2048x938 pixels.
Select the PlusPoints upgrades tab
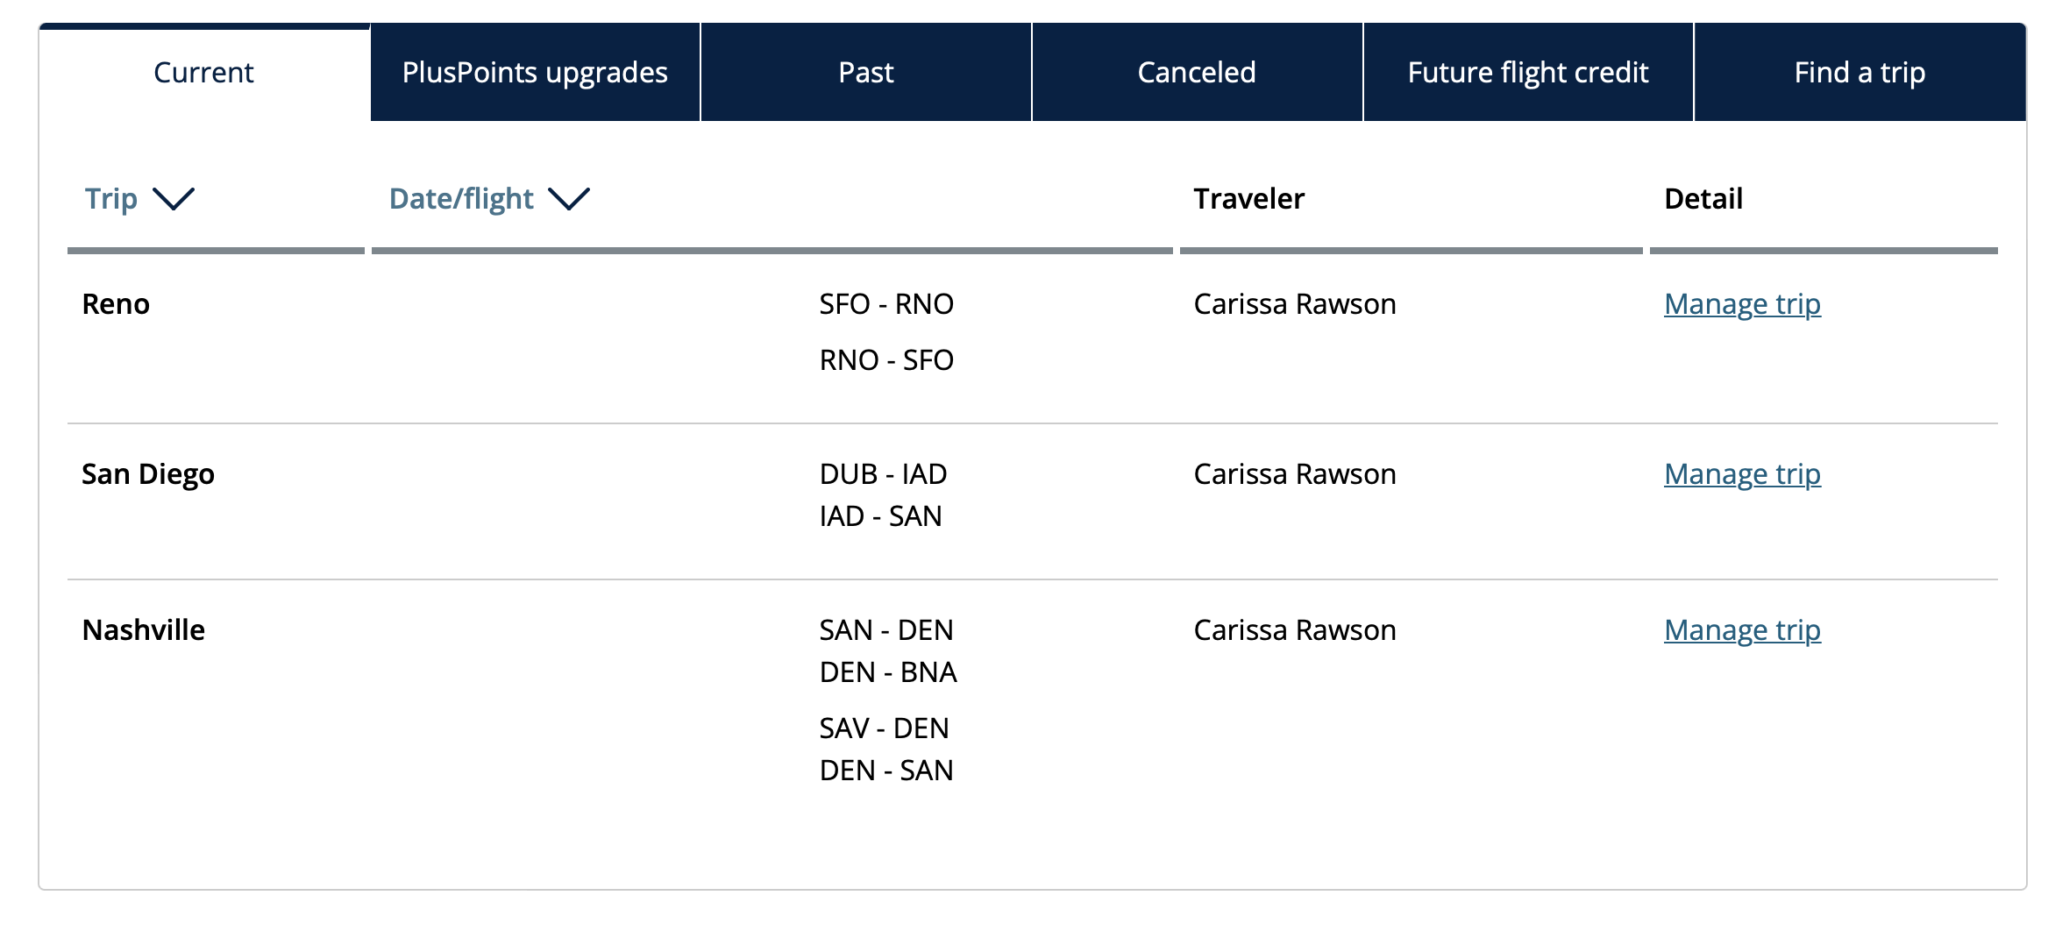535,71
